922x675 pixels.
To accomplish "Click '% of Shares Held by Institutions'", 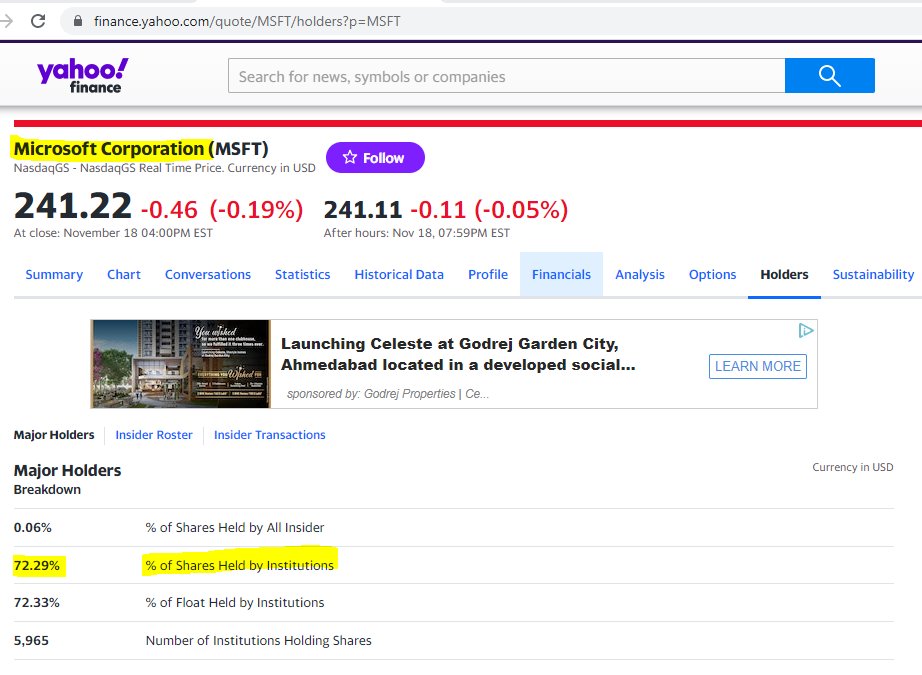I will (239, 565).
